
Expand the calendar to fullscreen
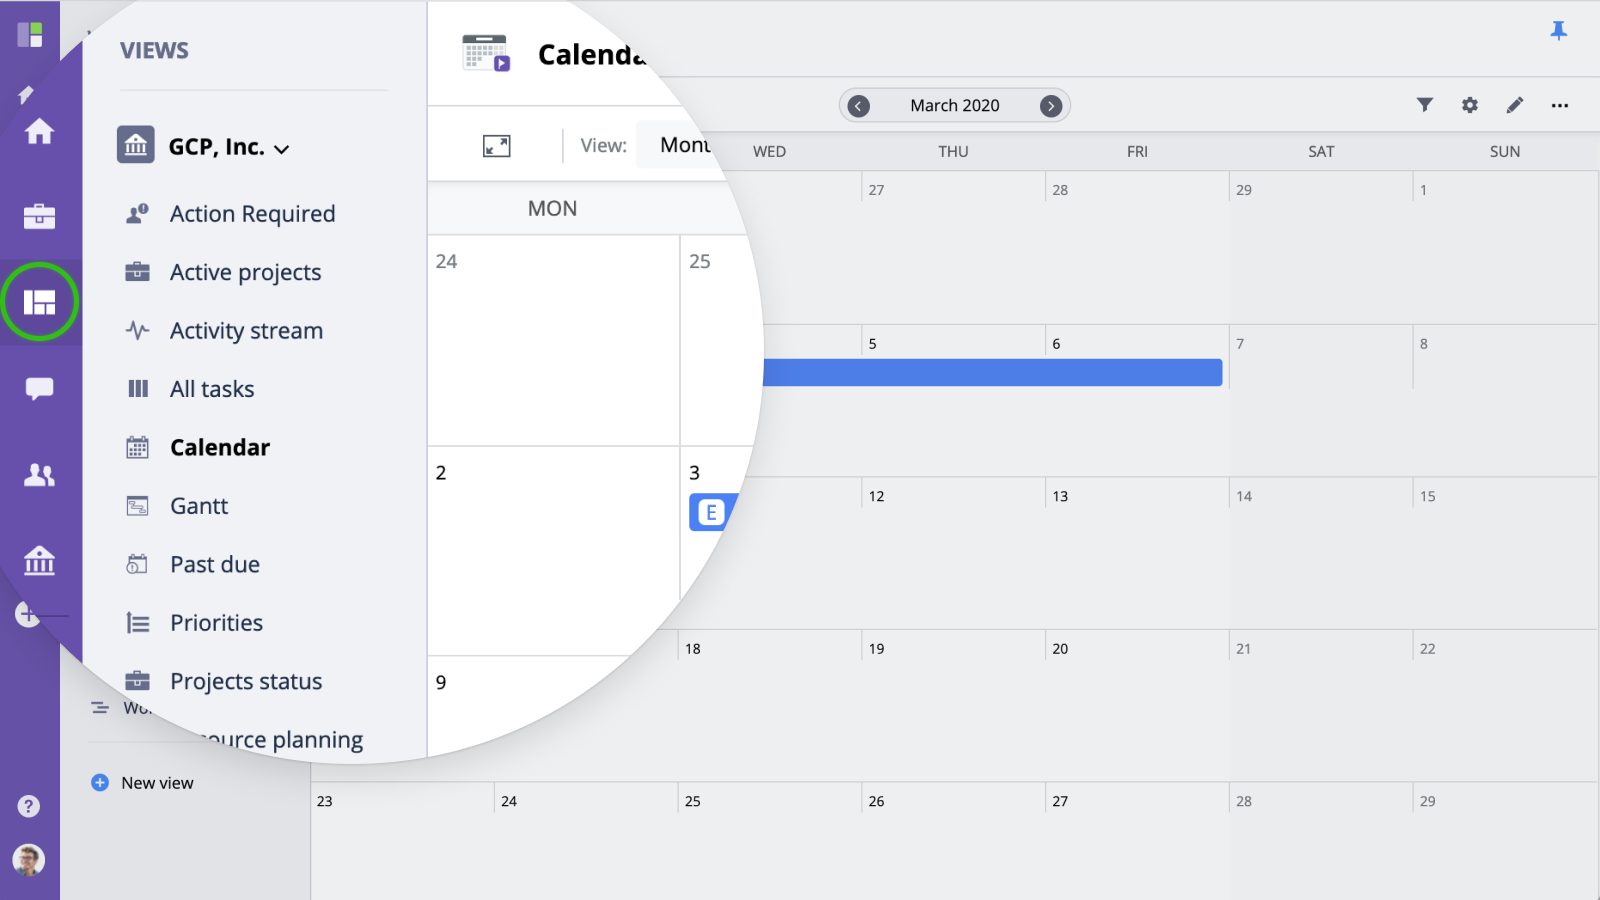point(497,146)
